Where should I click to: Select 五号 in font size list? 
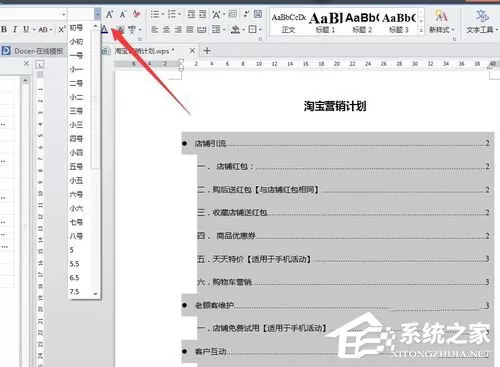coord(76,166)
